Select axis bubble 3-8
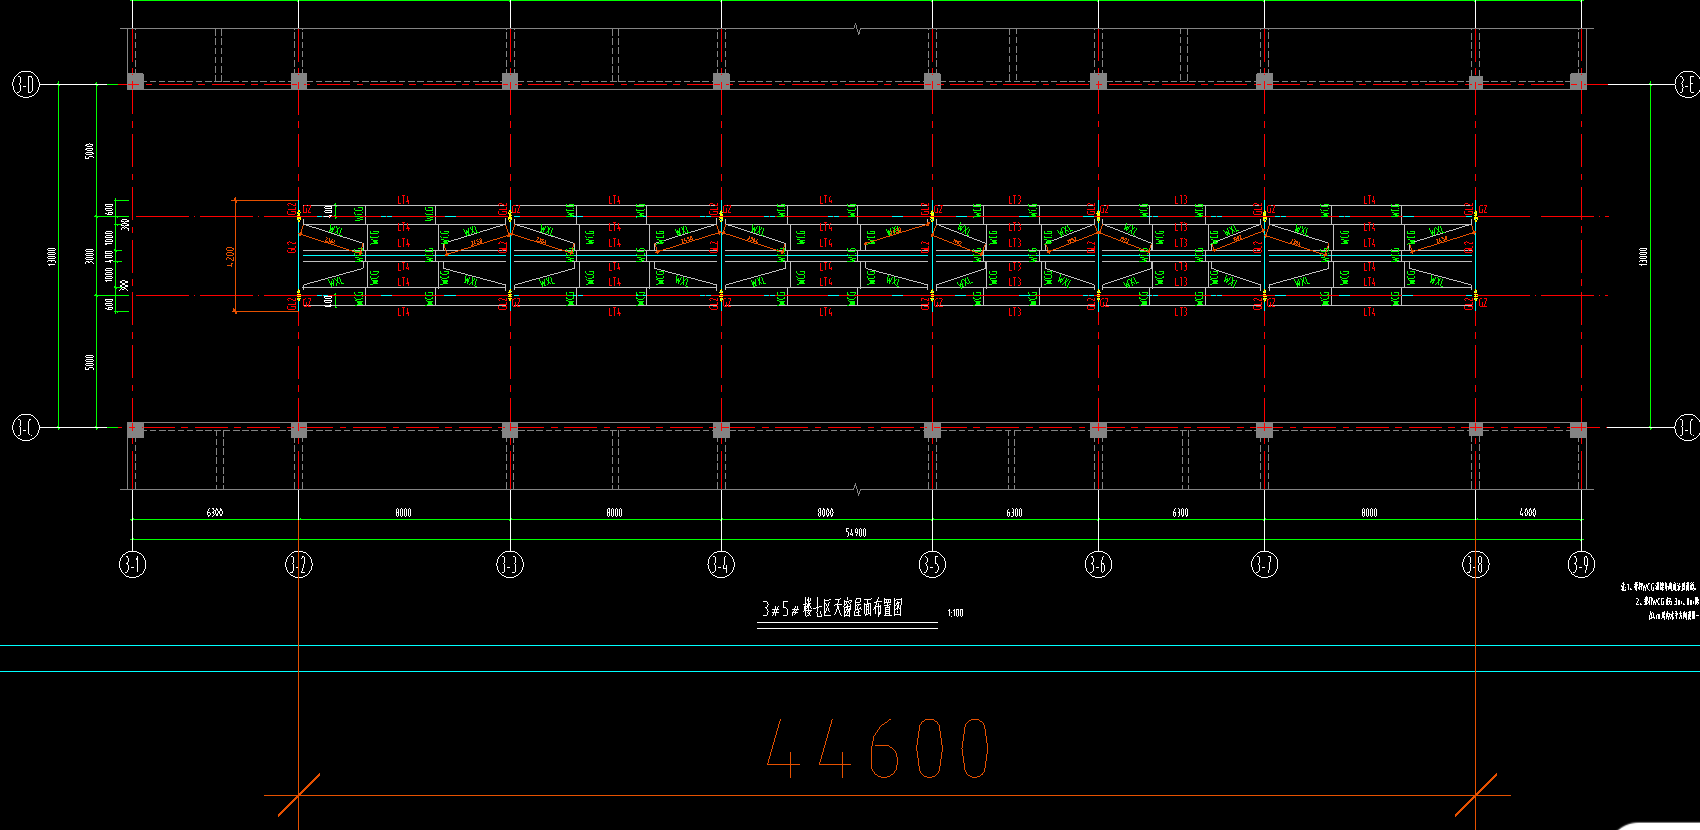1700x830 pixels. pos(1475,565)
